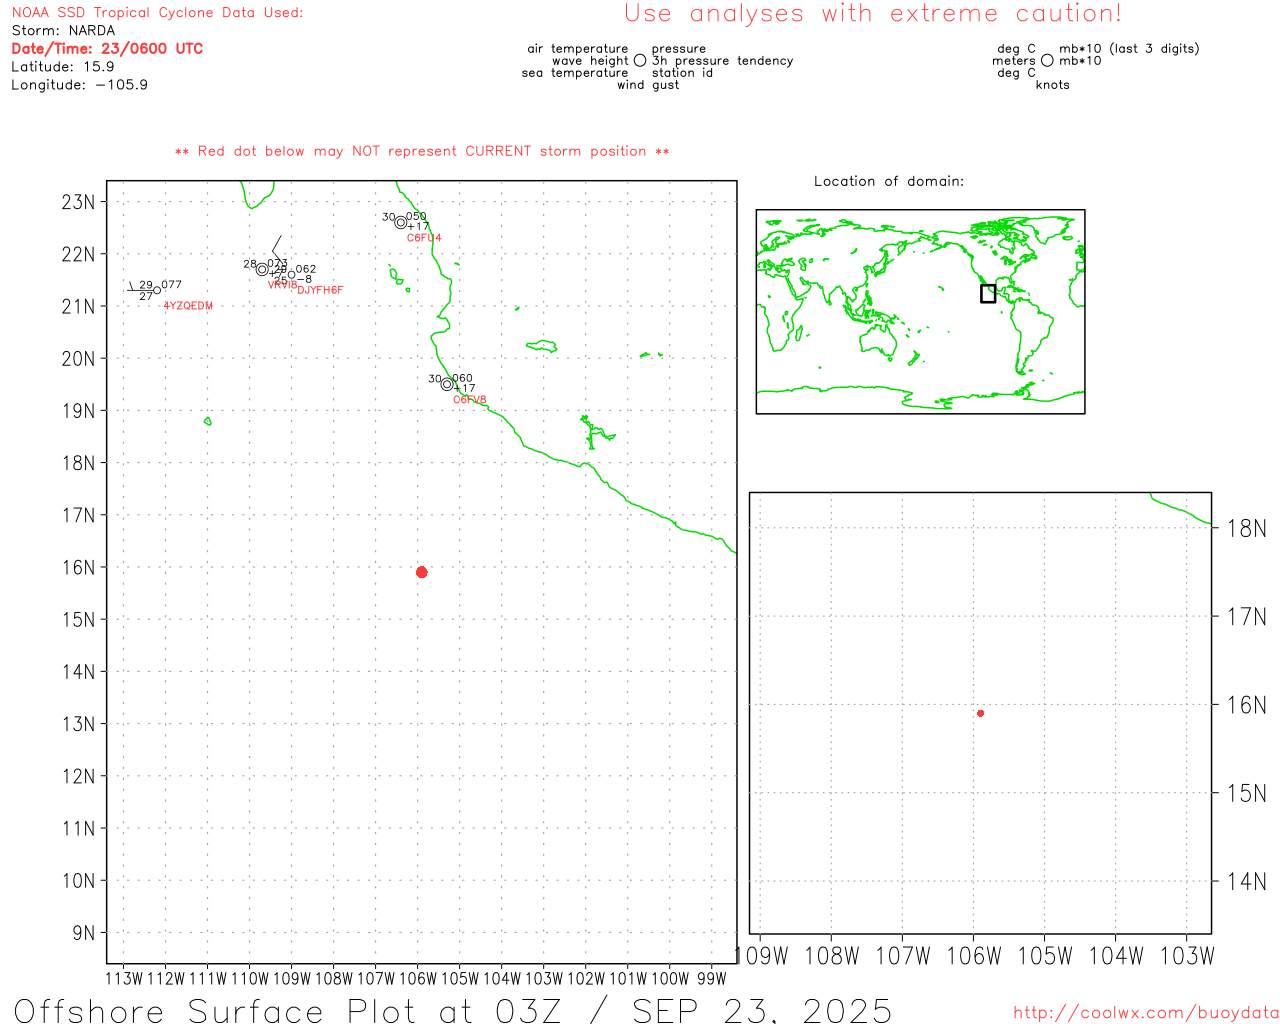Select the 103W label on the inset map
This screenshot has width=1280, height=1024.
pos(1187,956)
